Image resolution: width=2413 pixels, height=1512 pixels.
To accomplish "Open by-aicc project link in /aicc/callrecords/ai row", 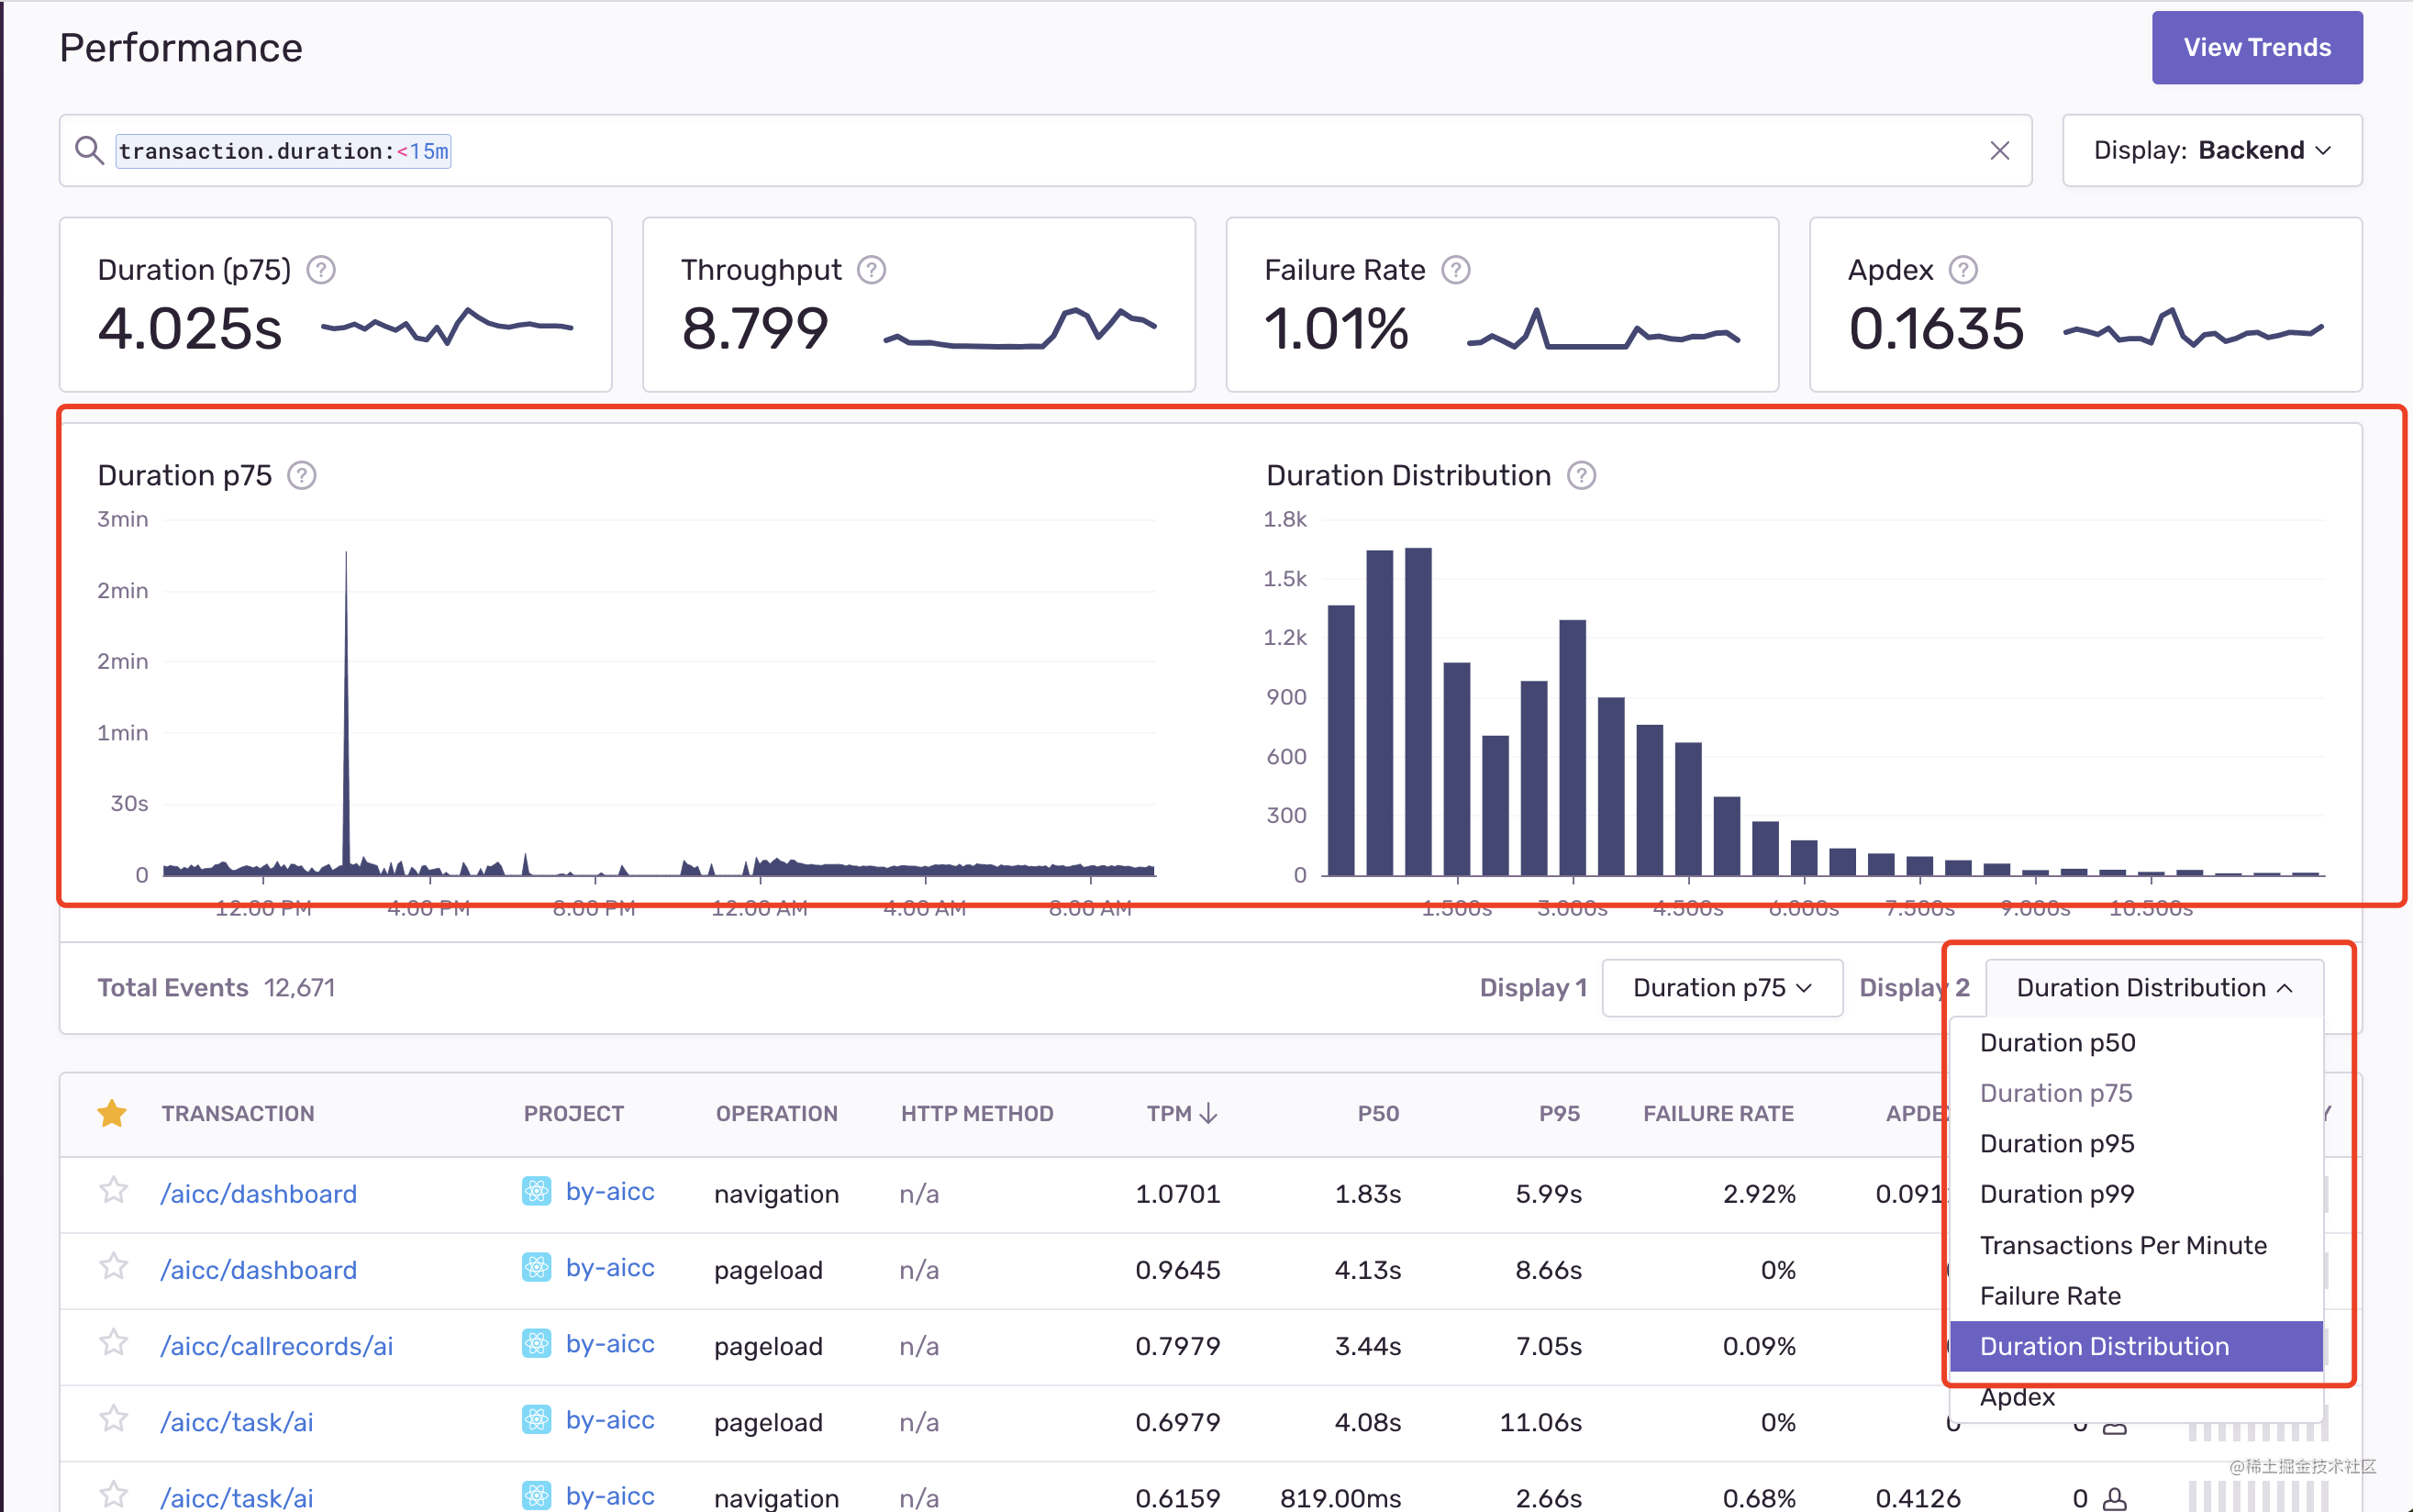I will pos(610,1344).
